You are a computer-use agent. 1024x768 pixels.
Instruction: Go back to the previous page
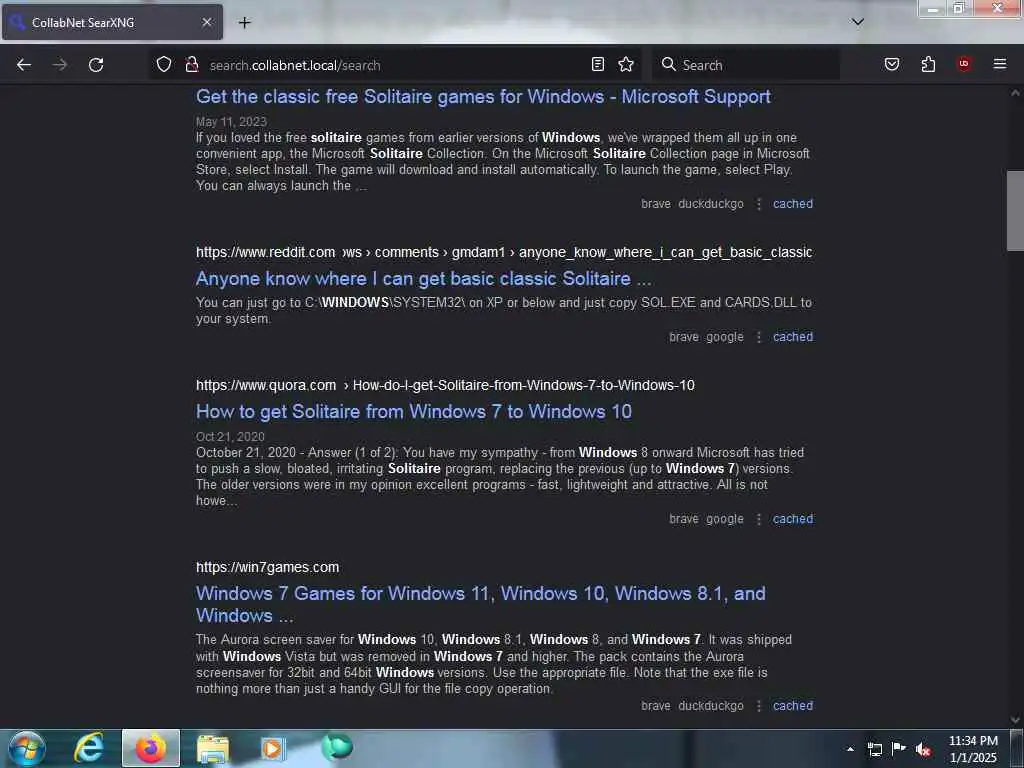tap(24, 65)
